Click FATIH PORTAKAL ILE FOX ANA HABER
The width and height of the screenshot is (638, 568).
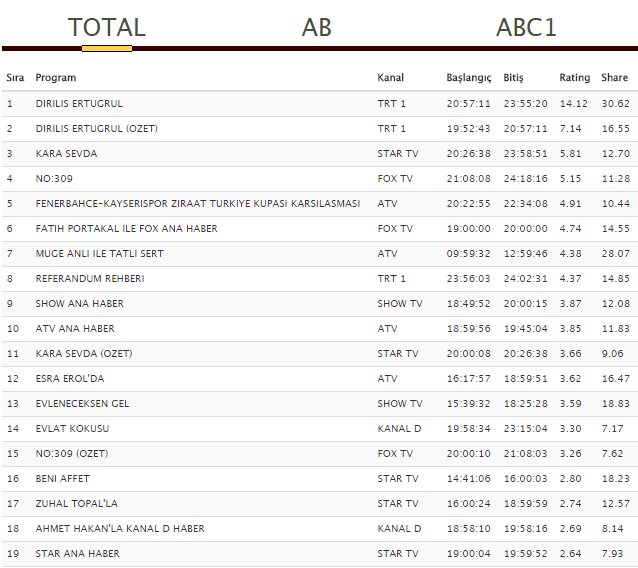click(x=127, y=229)
